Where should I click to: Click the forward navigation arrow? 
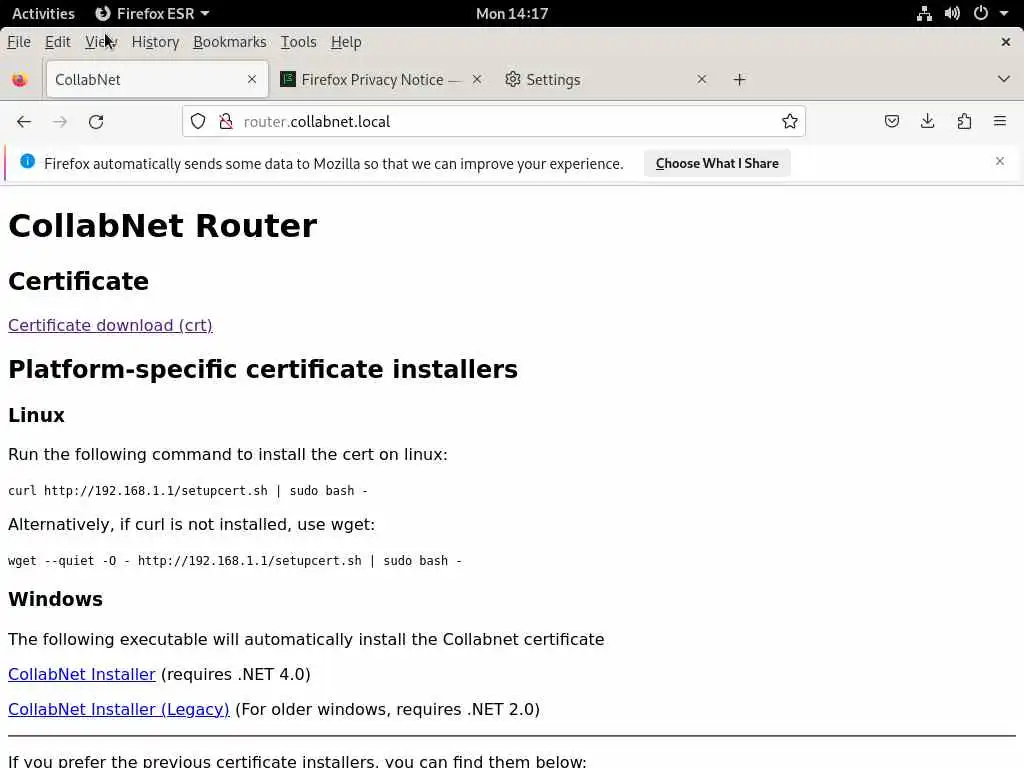pos(60,121)
